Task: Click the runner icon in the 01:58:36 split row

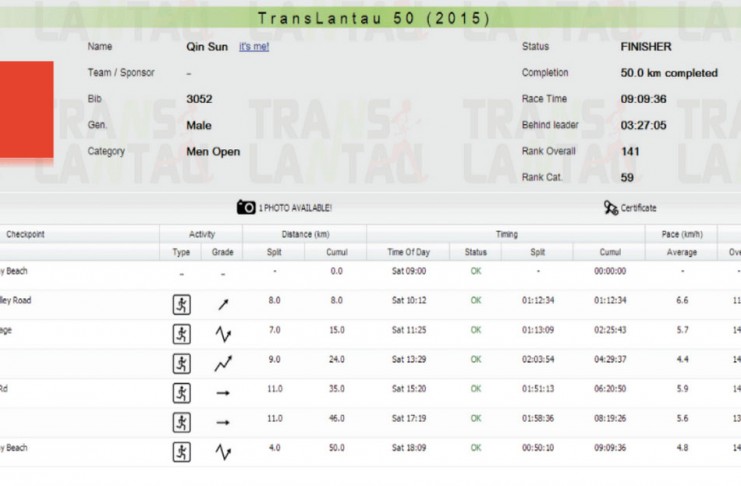Action: click(181, 423)
